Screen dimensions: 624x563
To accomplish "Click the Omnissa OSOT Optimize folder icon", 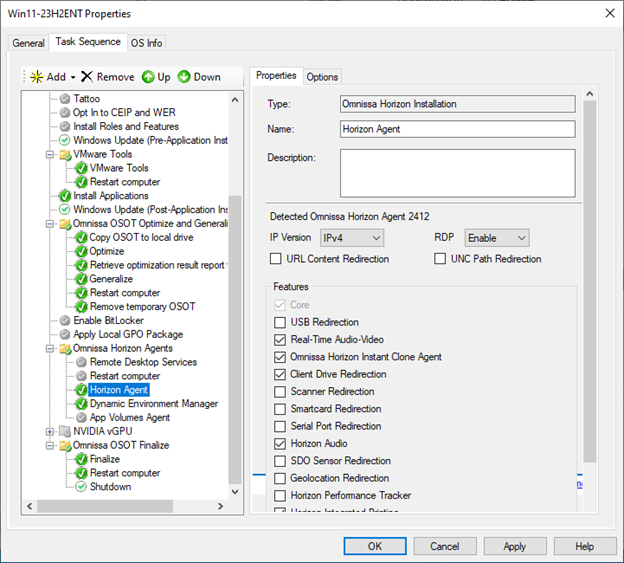I will [x=65, y=224].
